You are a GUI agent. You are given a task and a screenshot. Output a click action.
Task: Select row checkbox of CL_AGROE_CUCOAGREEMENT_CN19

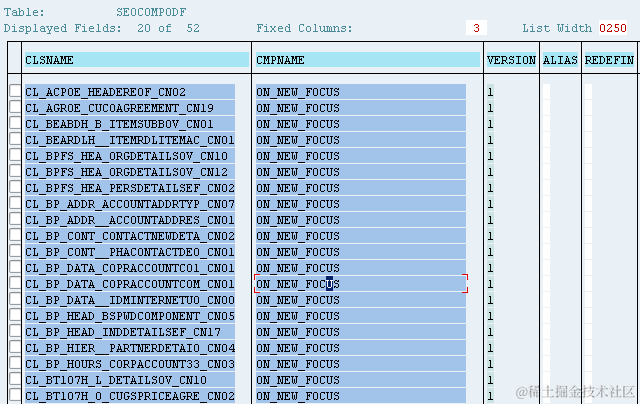click(x=15, y=107)
